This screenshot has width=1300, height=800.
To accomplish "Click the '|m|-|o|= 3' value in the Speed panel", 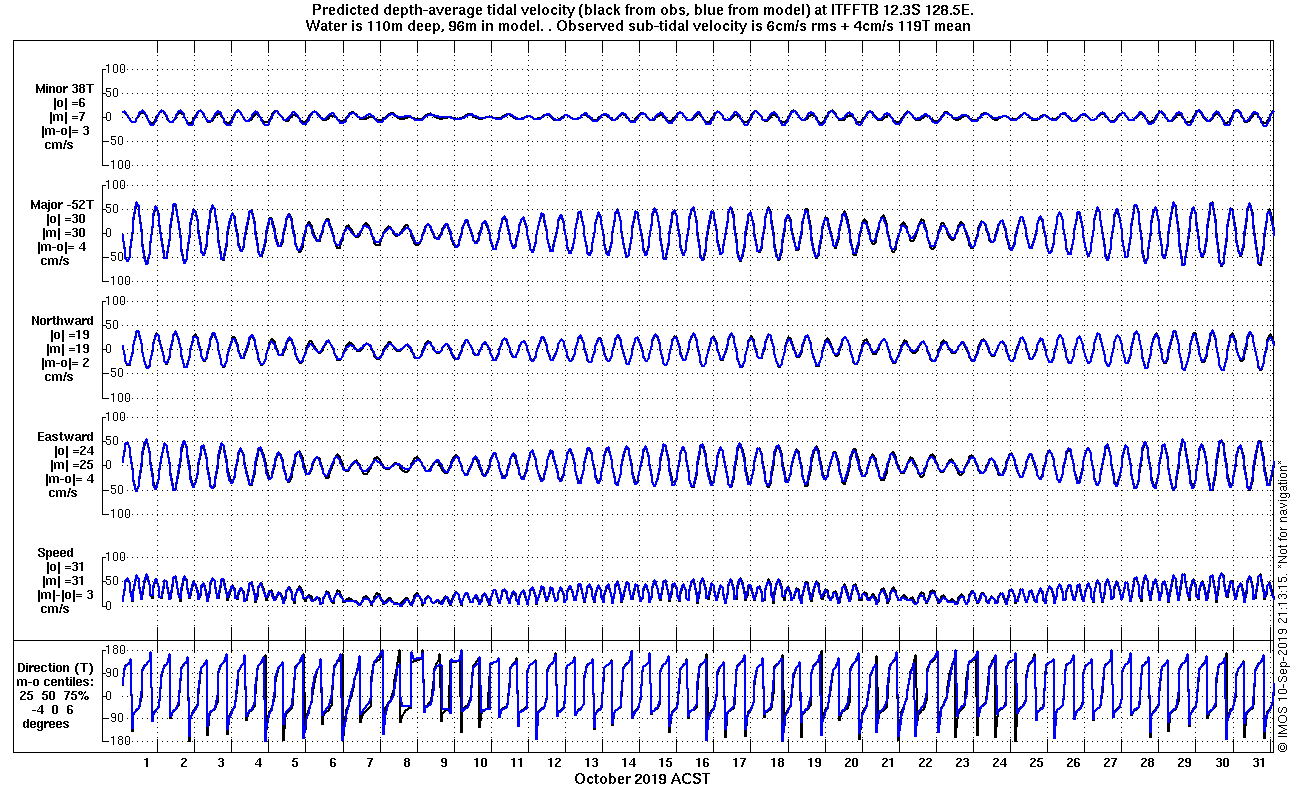I will coord(65,595).
